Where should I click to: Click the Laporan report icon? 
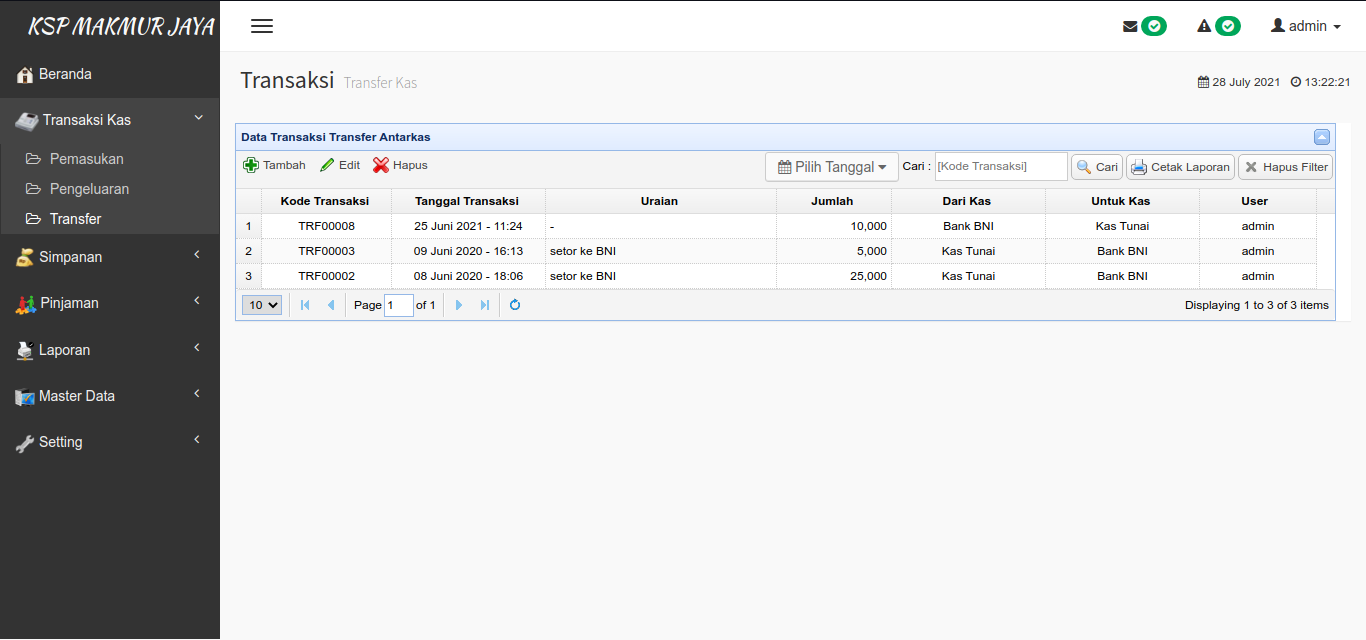coord(25,351)
